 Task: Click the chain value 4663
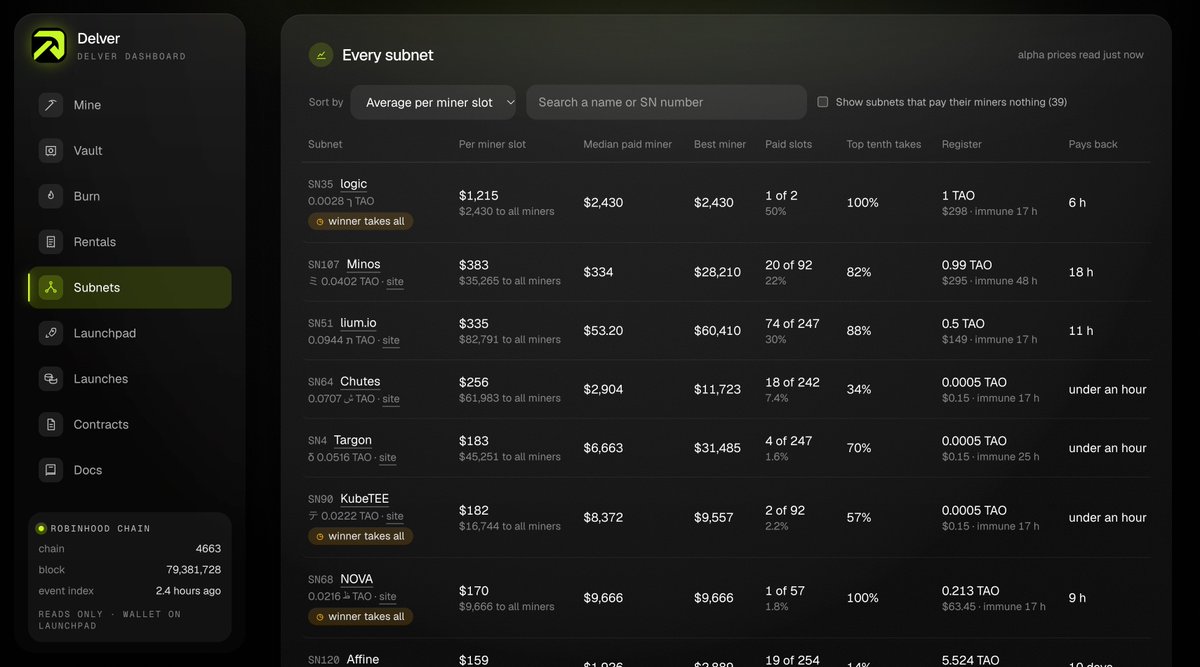pos(208,549)
